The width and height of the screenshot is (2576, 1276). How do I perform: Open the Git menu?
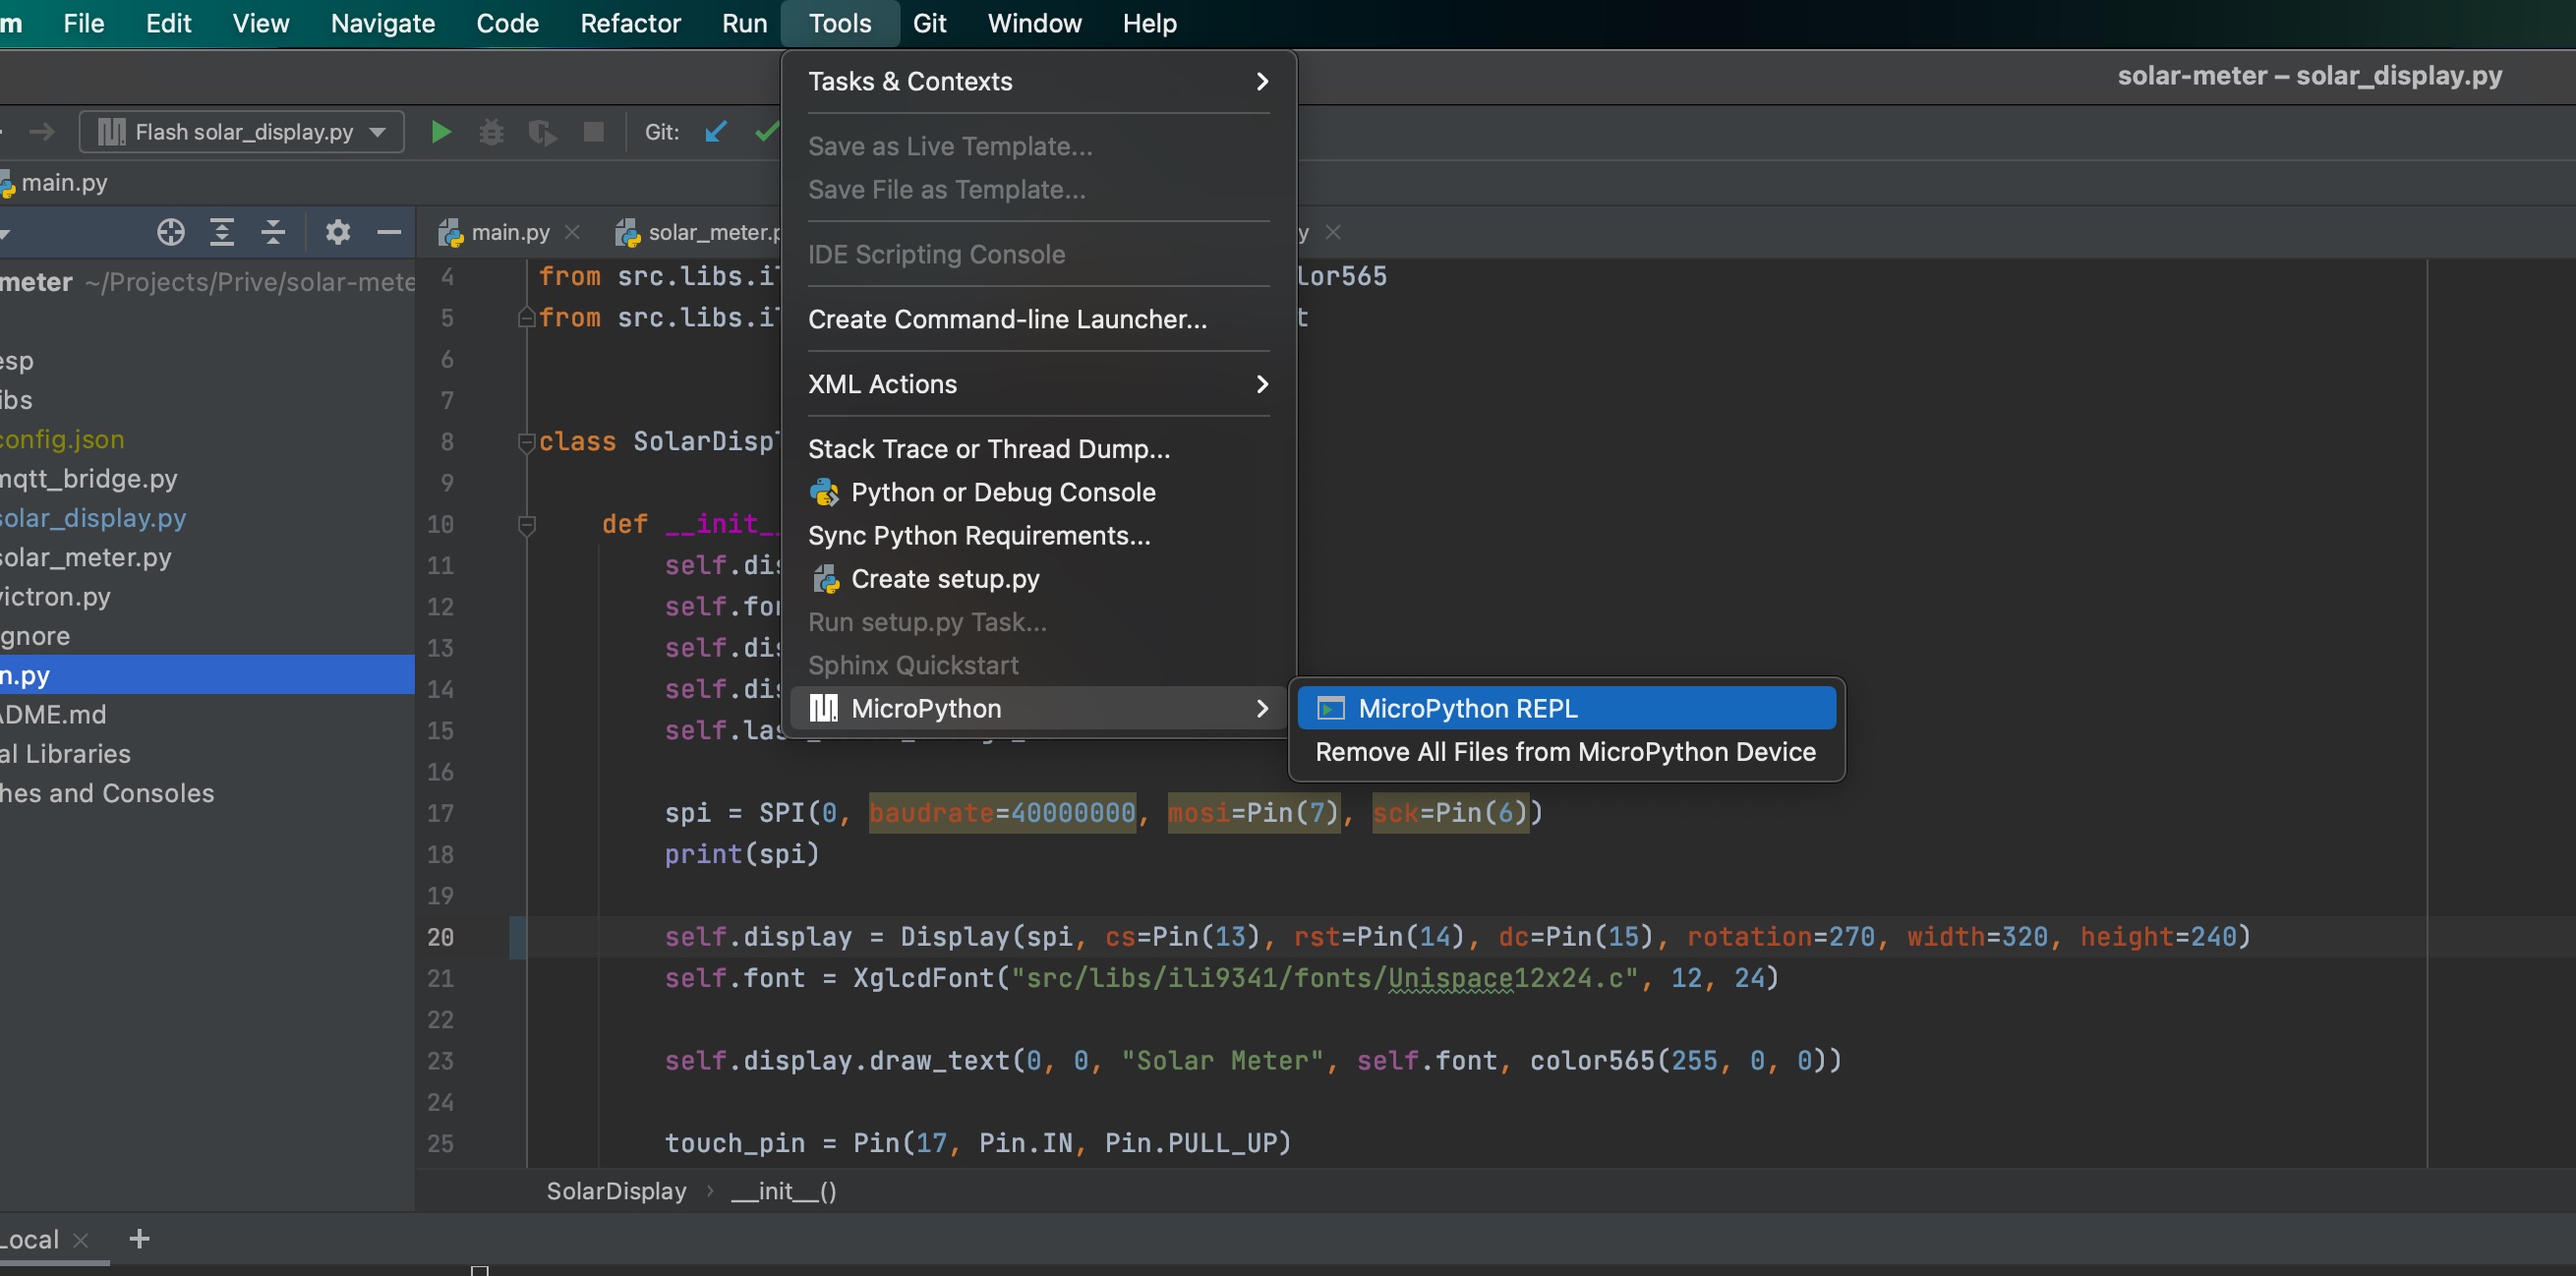(929, 23)
